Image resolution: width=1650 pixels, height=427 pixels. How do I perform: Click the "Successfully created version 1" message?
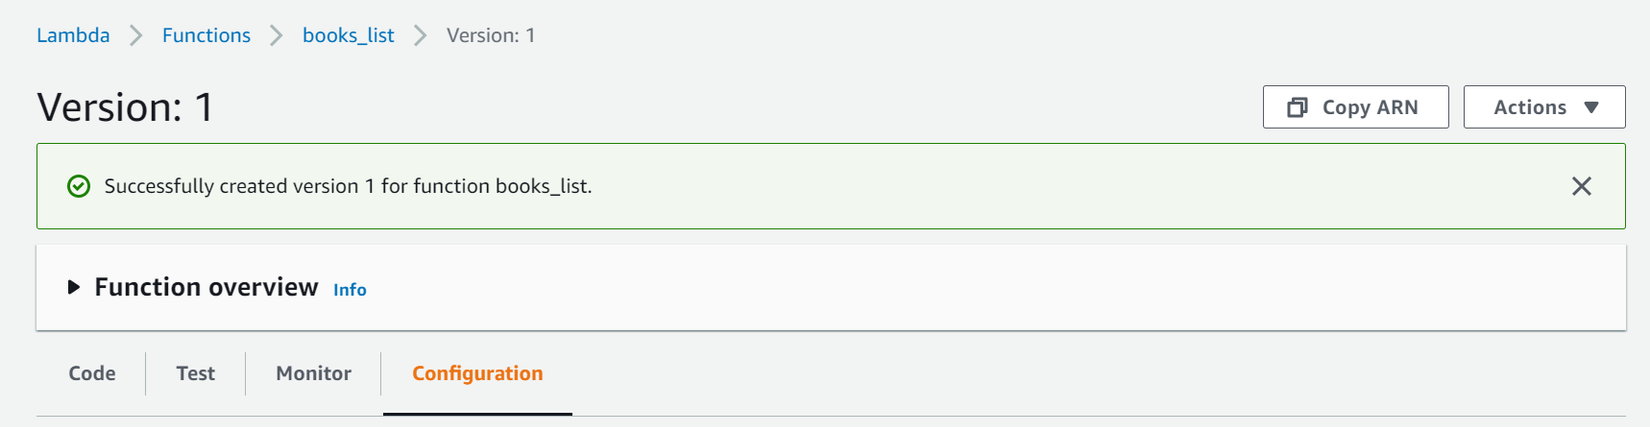(x=348, y=186)
